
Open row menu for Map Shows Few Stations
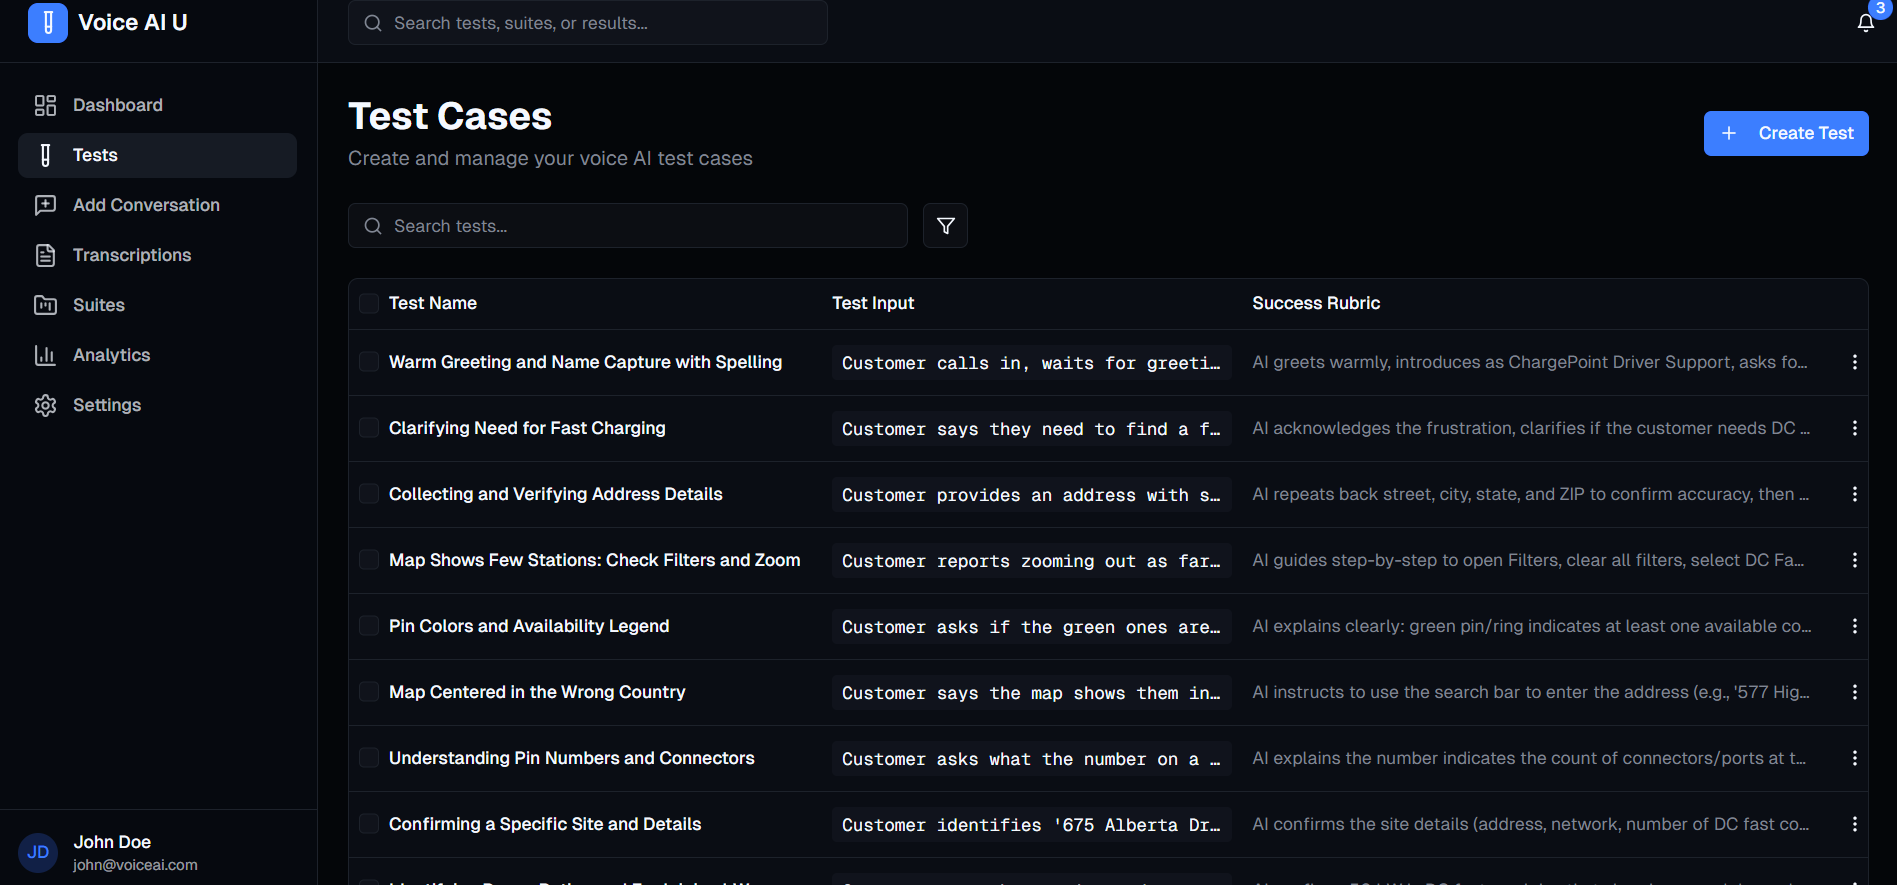point(1854,560)
